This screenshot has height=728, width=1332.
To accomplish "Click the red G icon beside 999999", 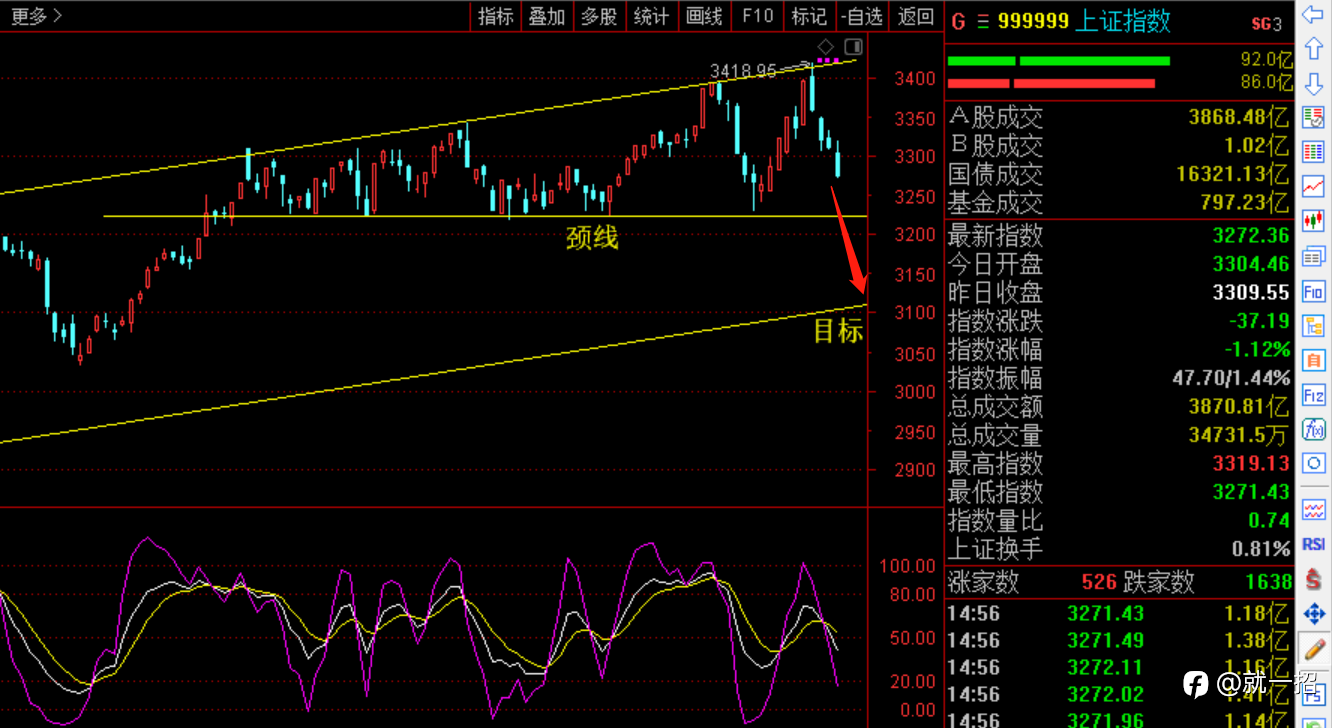I will click(x=958, y=21).
